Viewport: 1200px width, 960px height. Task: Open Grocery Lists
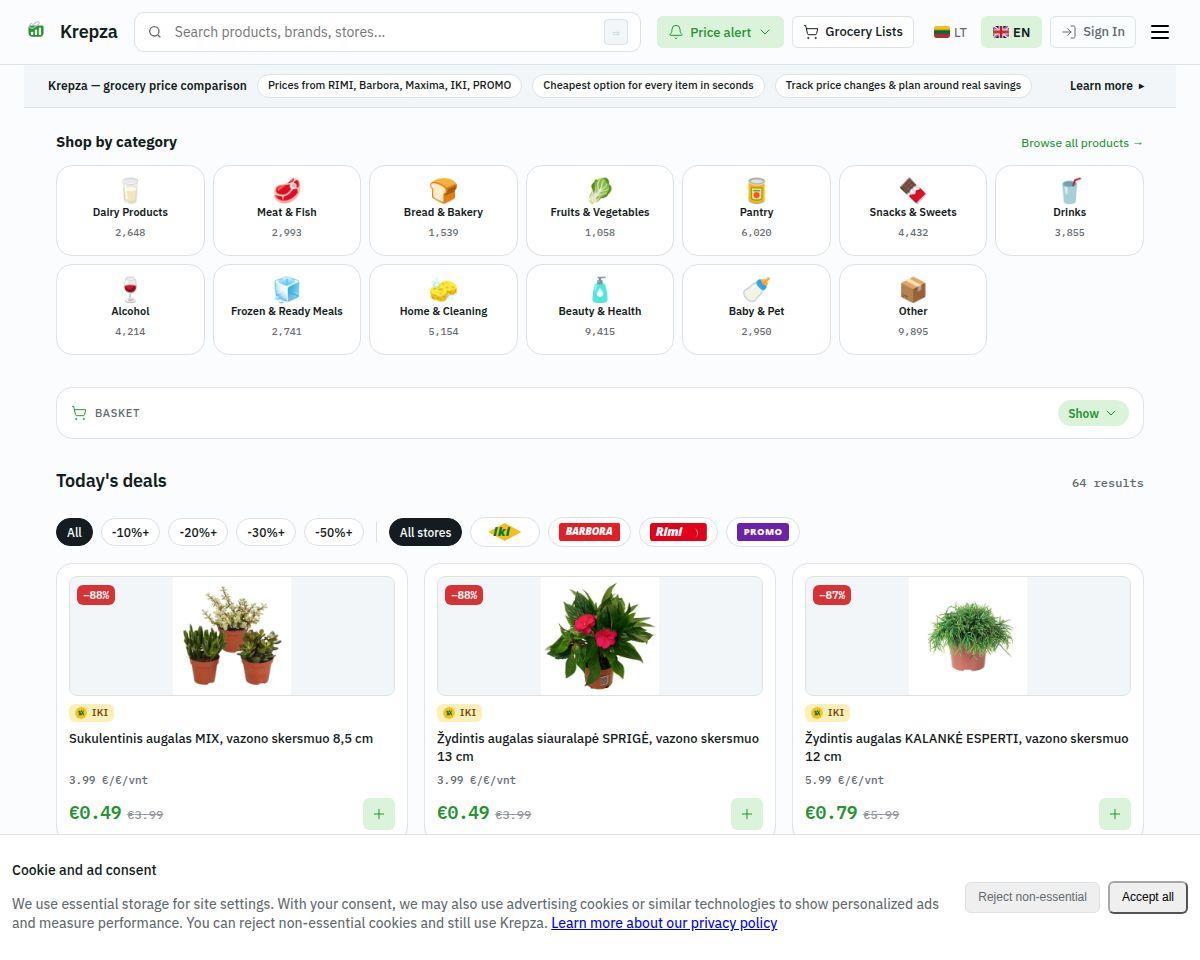pos(853,32)
